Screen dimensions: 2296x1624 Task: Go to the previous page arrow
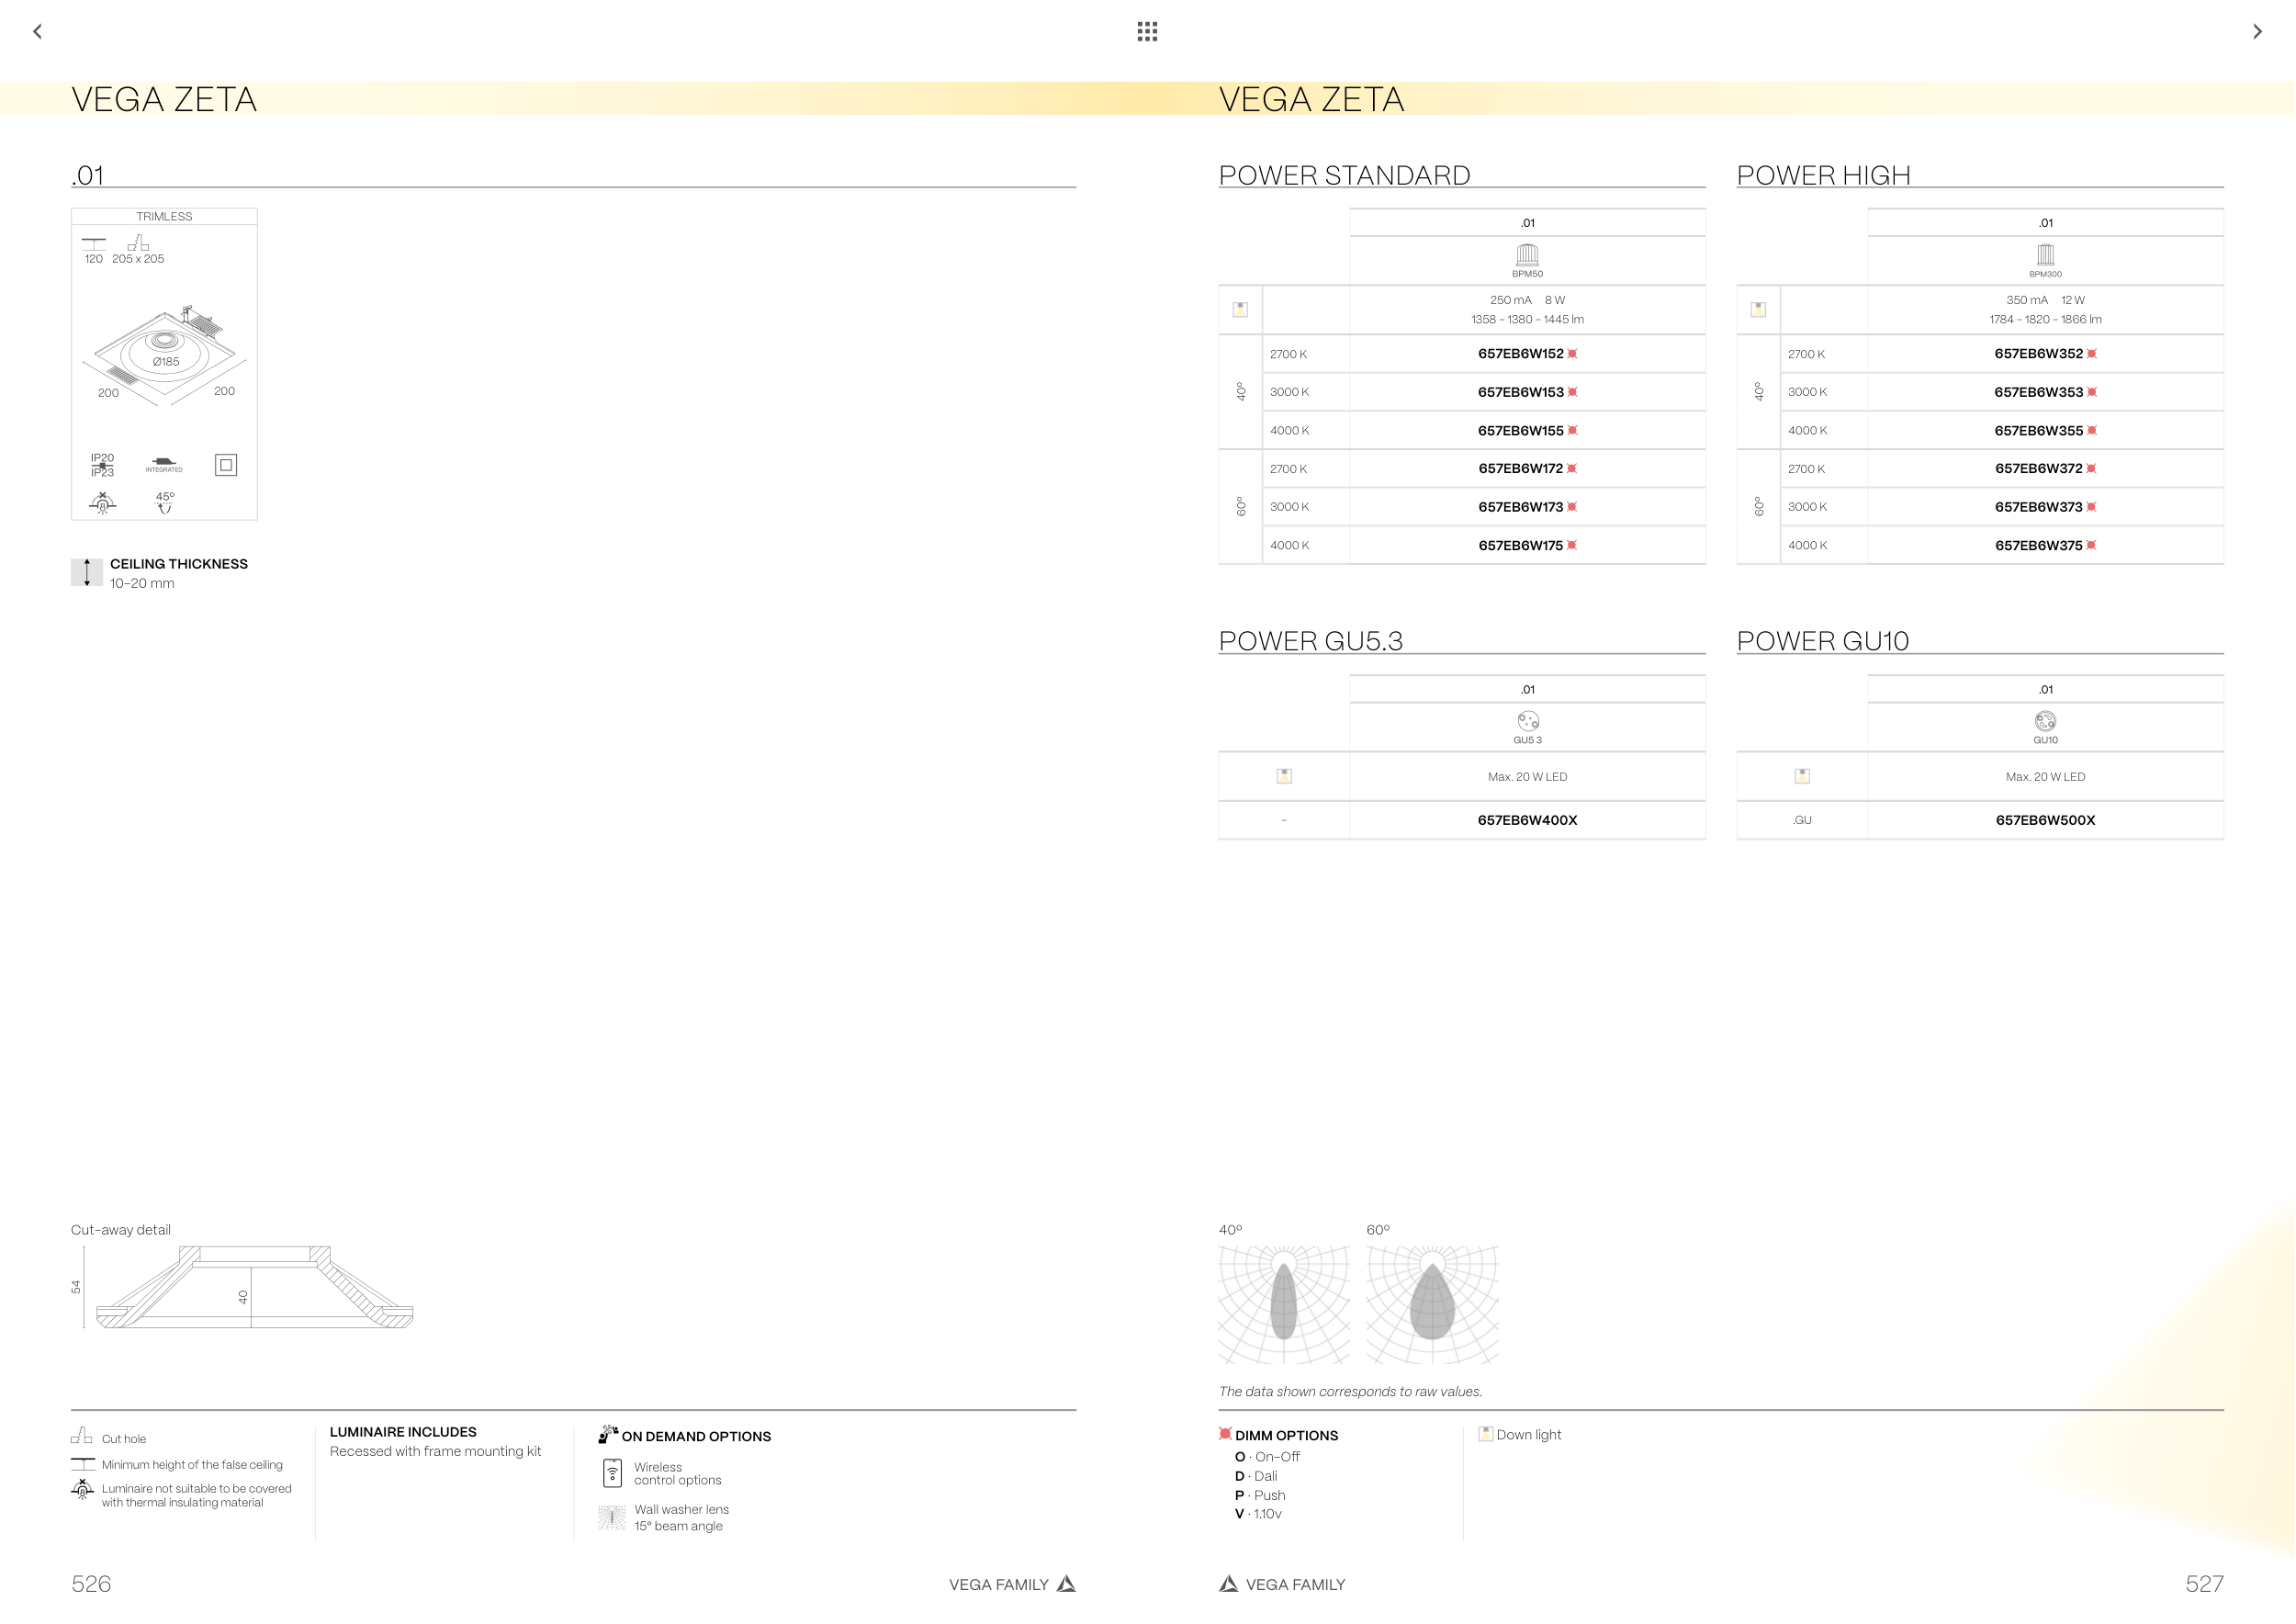[38, 32]
